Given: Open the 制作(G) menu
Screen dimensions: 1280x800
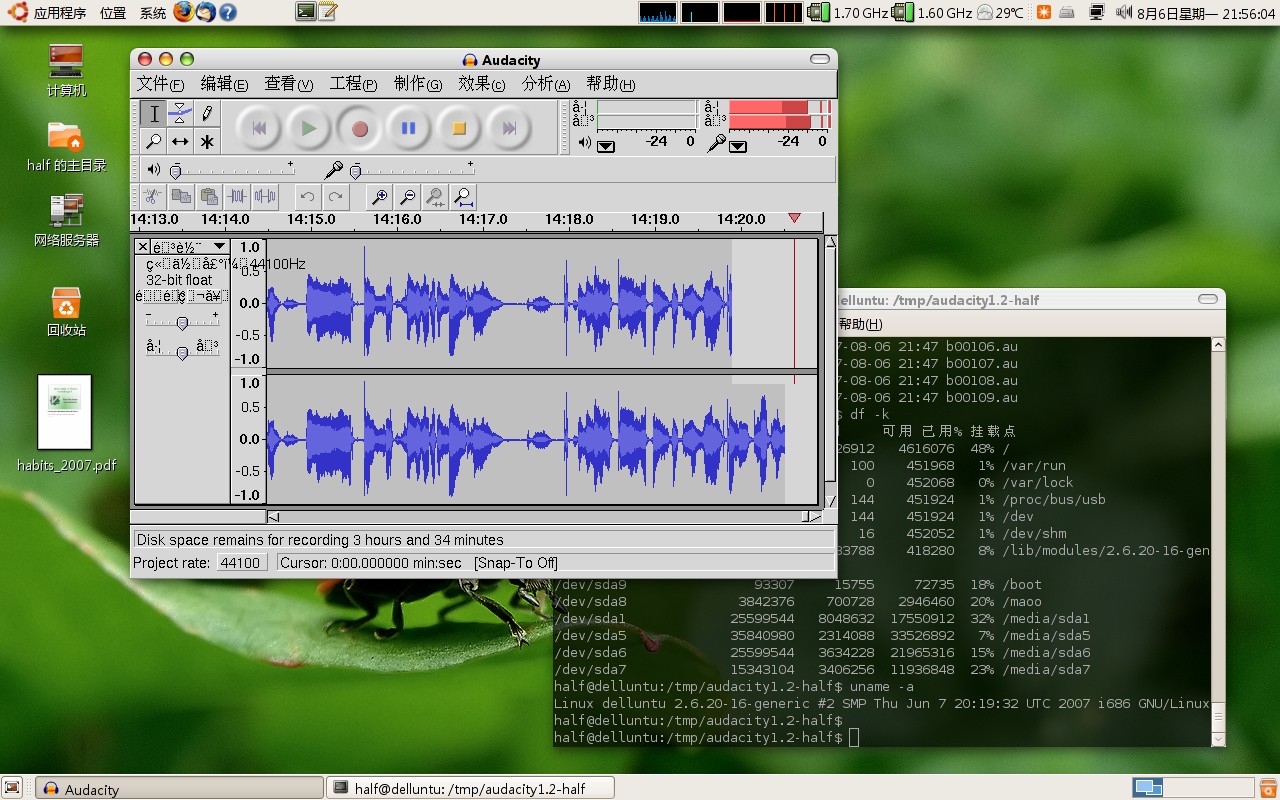Looking at the screenshot, I should (x=418, y=84).
